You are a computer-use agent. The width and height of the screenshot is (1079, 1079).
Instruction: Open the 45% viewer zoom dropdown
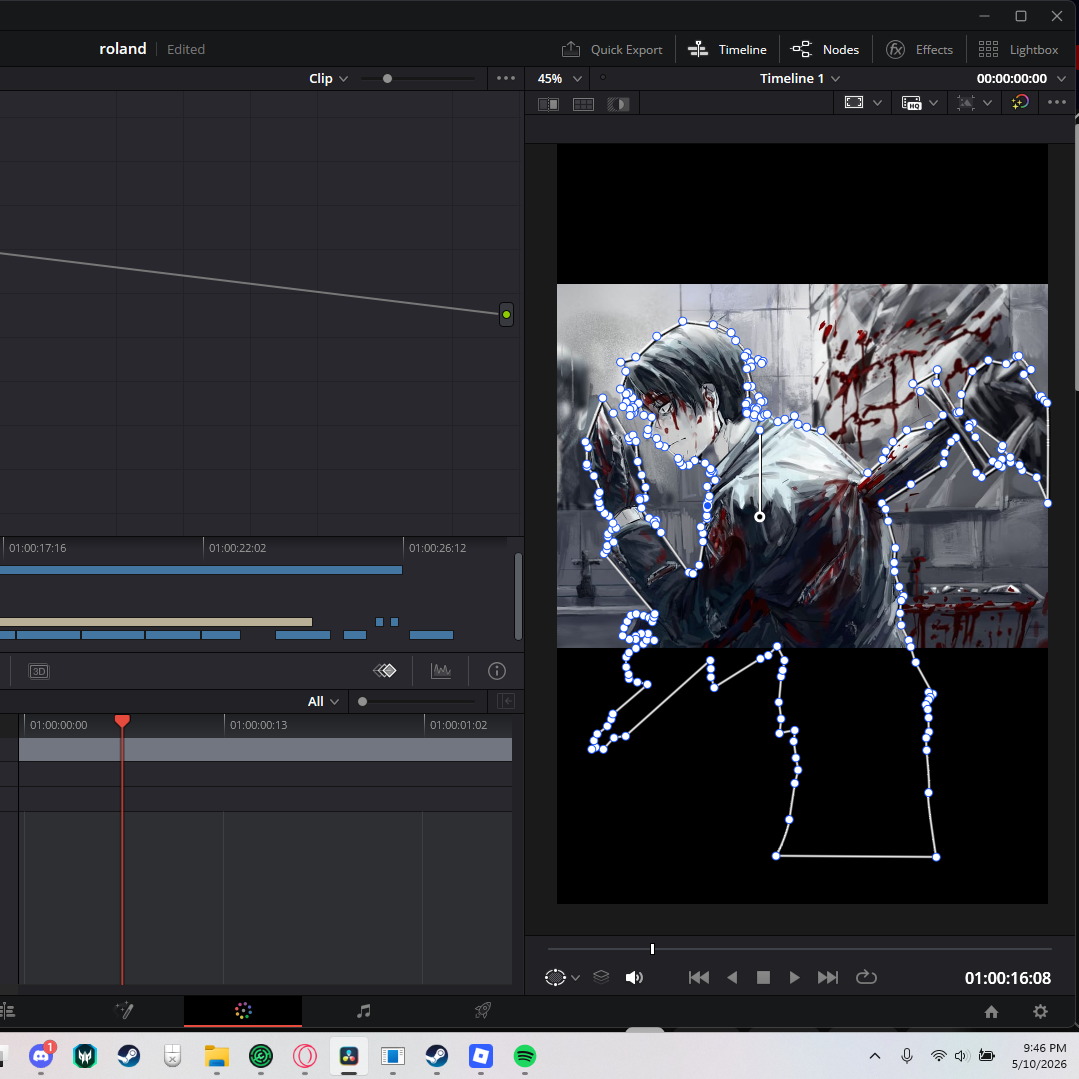[559, 78]
